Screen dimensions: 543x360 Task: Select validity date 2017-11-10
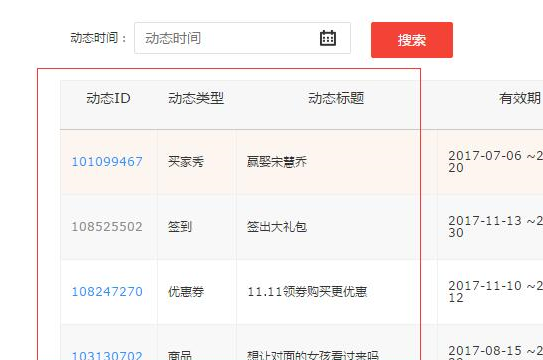click(x=485, y=286)
